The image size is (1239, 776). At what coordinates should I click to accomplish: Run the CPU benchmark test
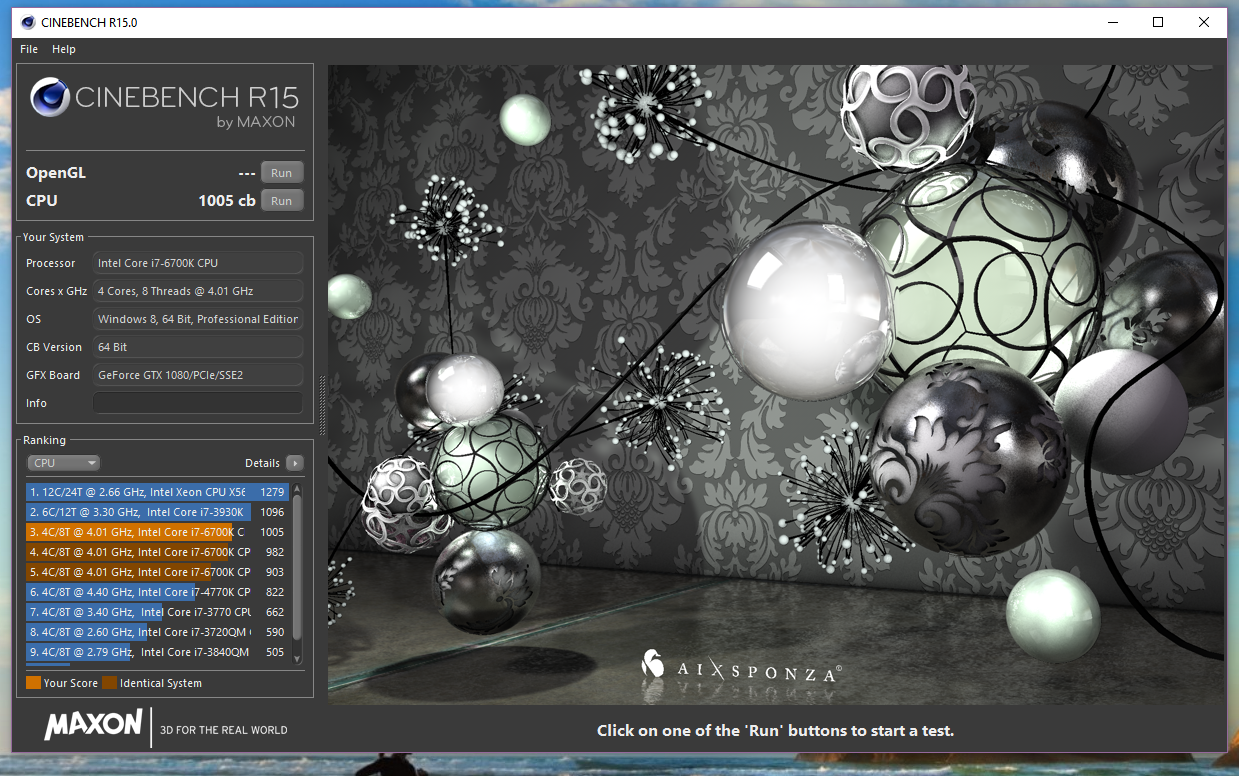click(x=282, y=201)
